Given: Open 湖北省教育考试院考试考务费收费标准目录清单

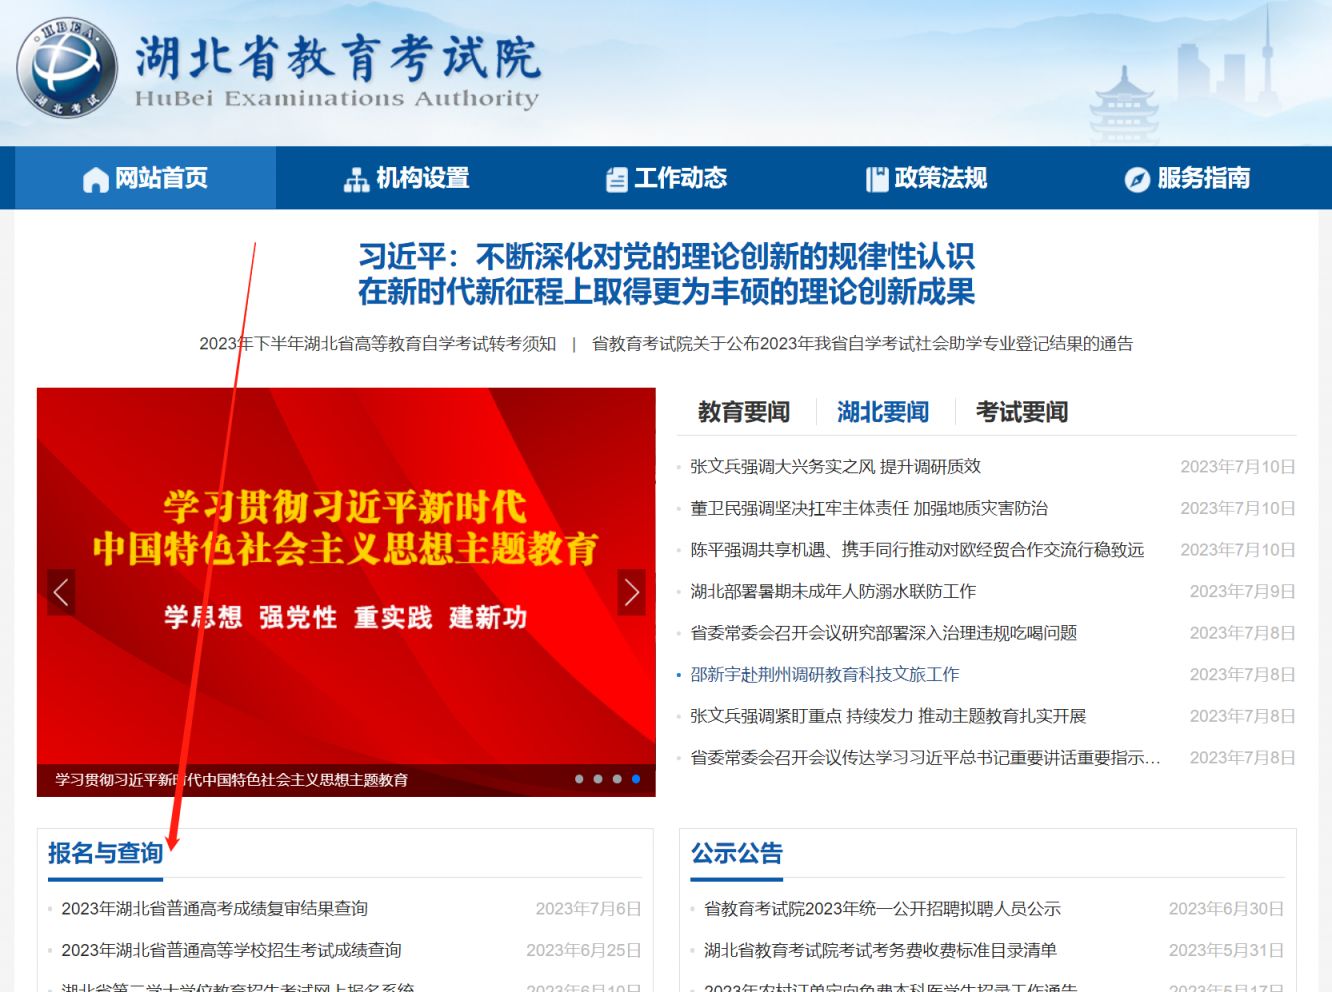Looking at the screenshot, I should coord(880,950).
